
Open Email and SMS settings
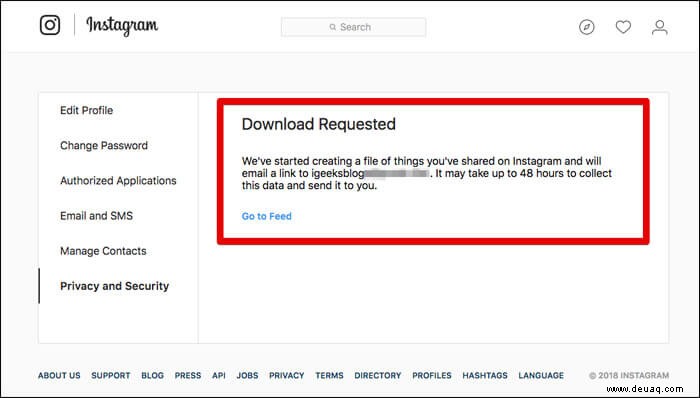point(96,216)
